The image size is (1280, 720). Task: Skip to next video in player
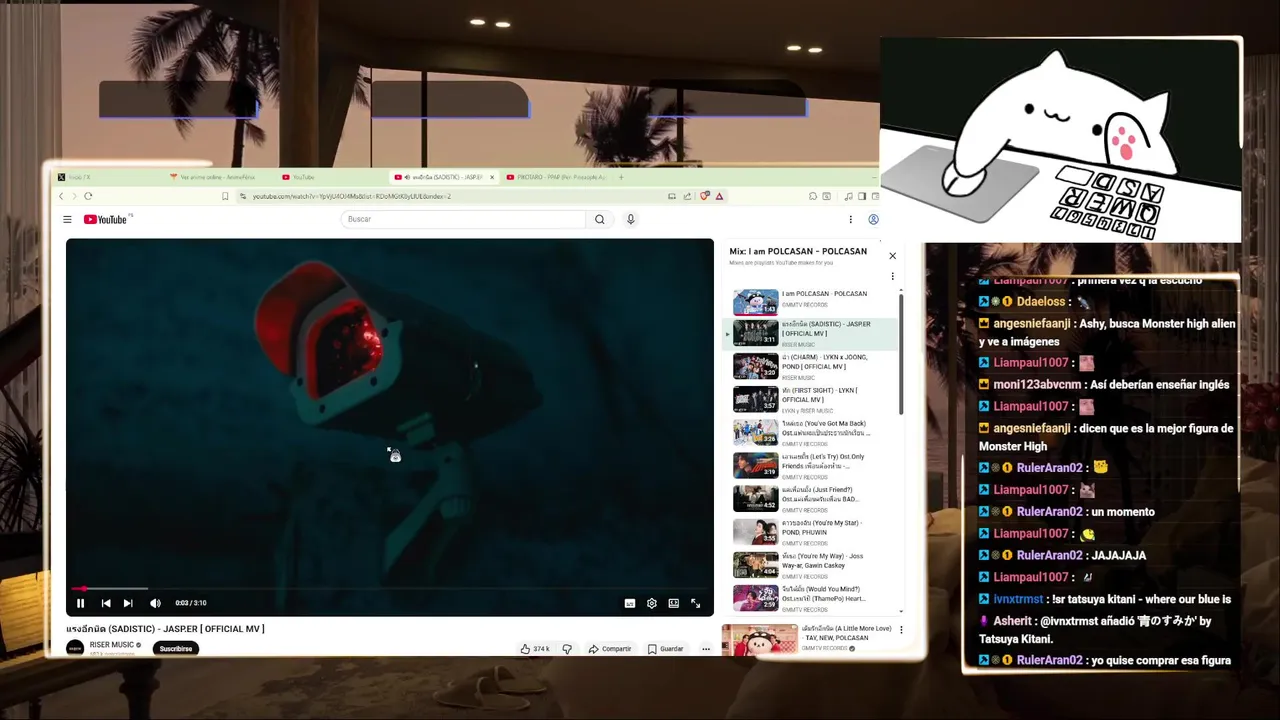coord(128,603)
